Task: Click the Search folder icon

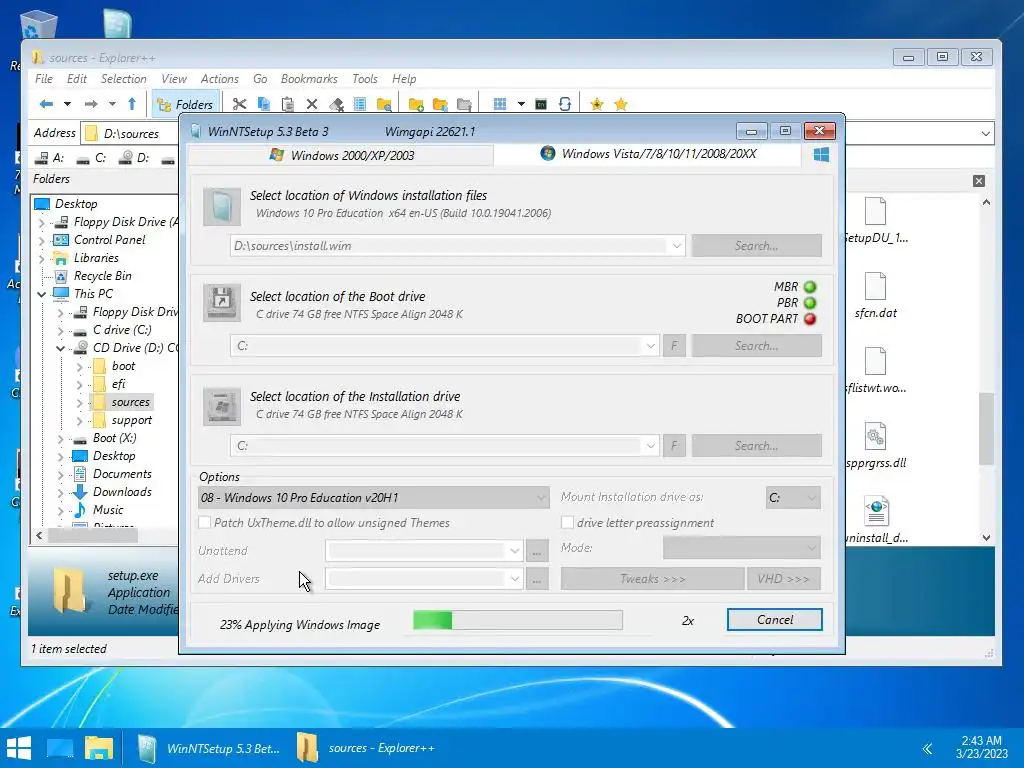Action: coord(384,104)
